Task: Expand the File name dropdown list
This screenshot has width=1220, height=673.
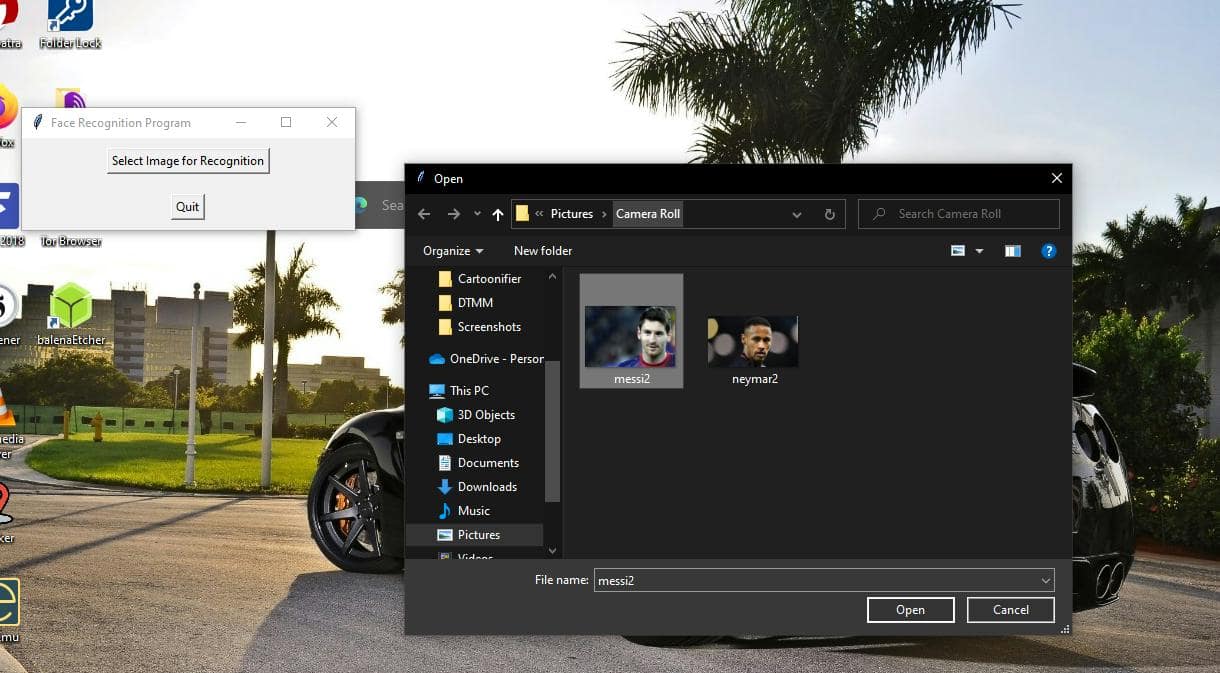Action: pos(1046,580)
